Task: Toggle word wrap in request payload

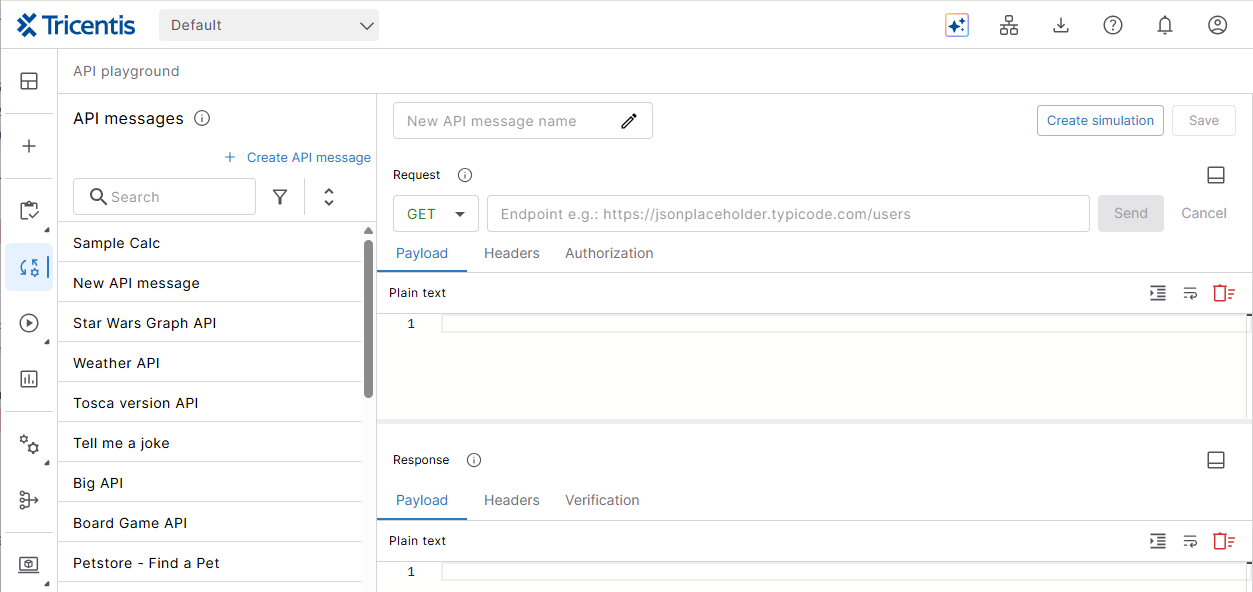Action: coord(1190,293)
